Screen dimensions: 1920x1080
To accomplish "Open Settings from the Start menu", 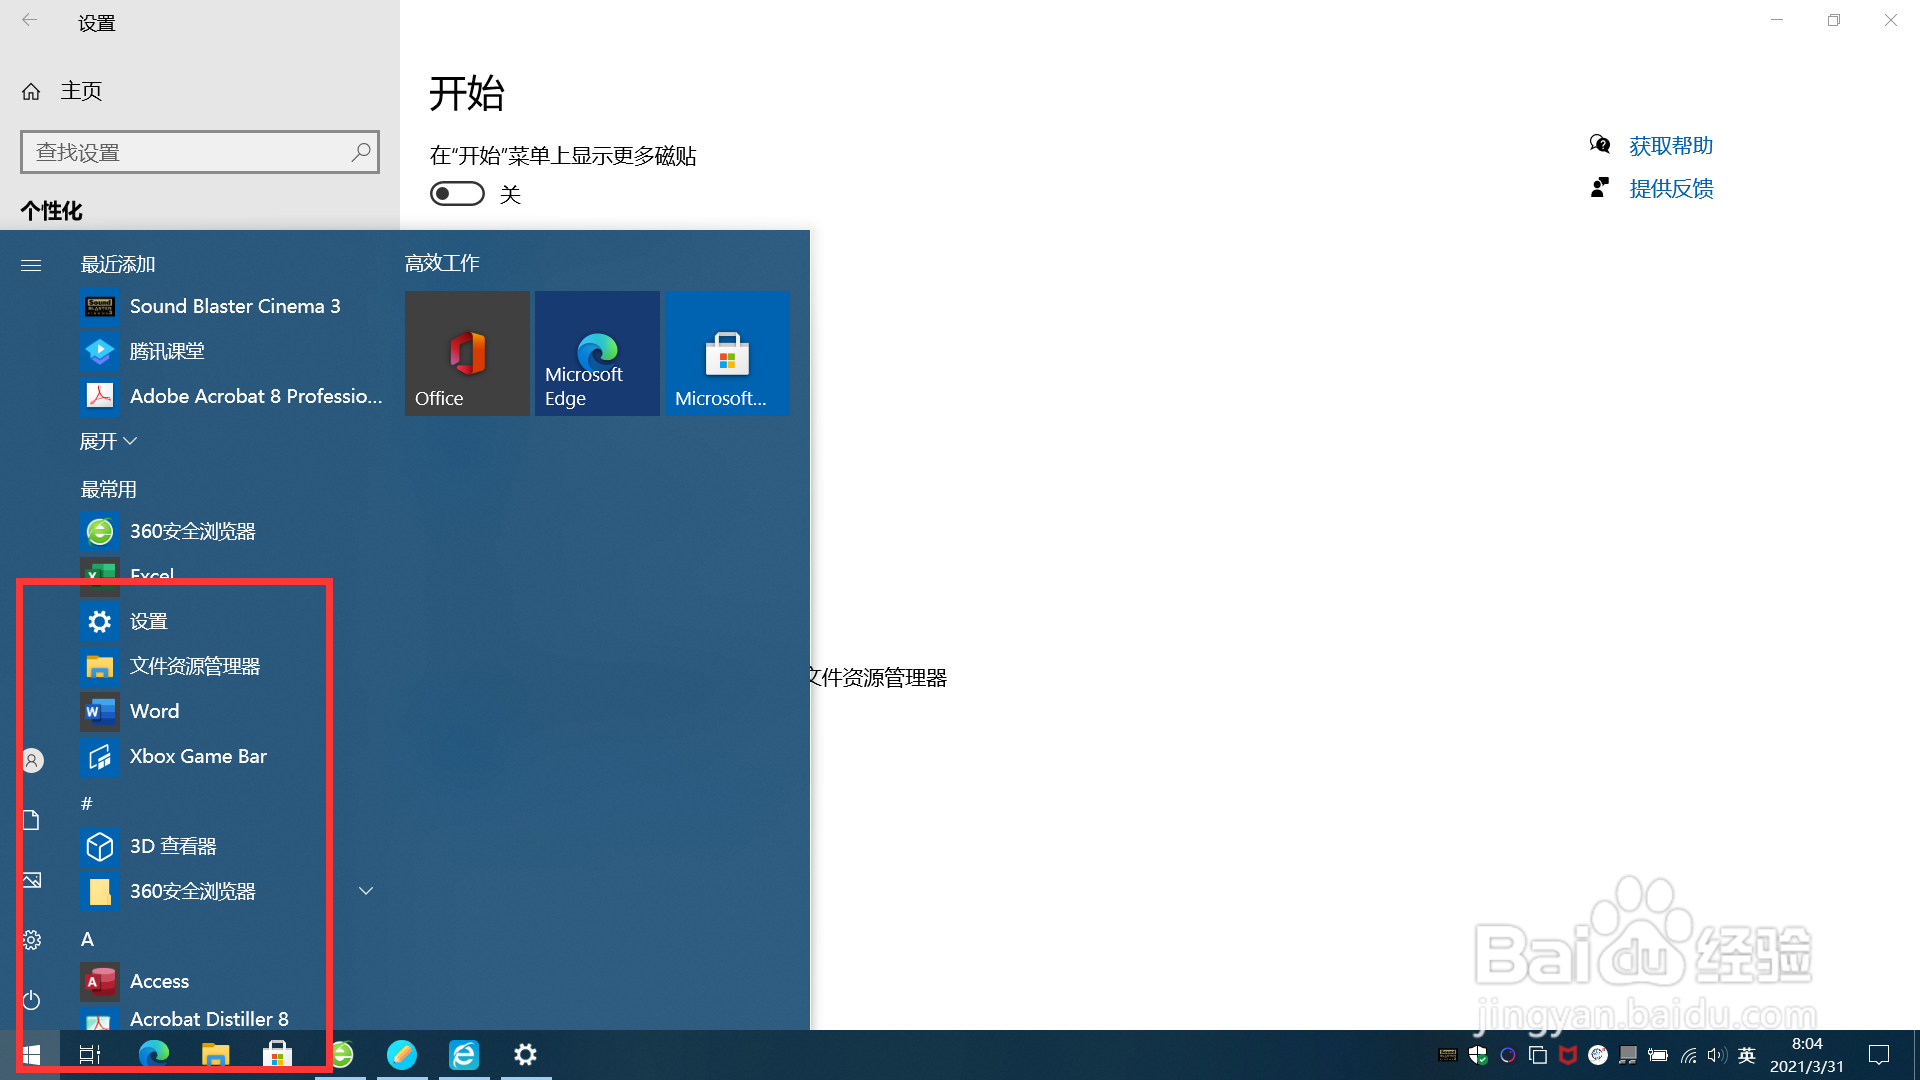I will pos(149,621).
